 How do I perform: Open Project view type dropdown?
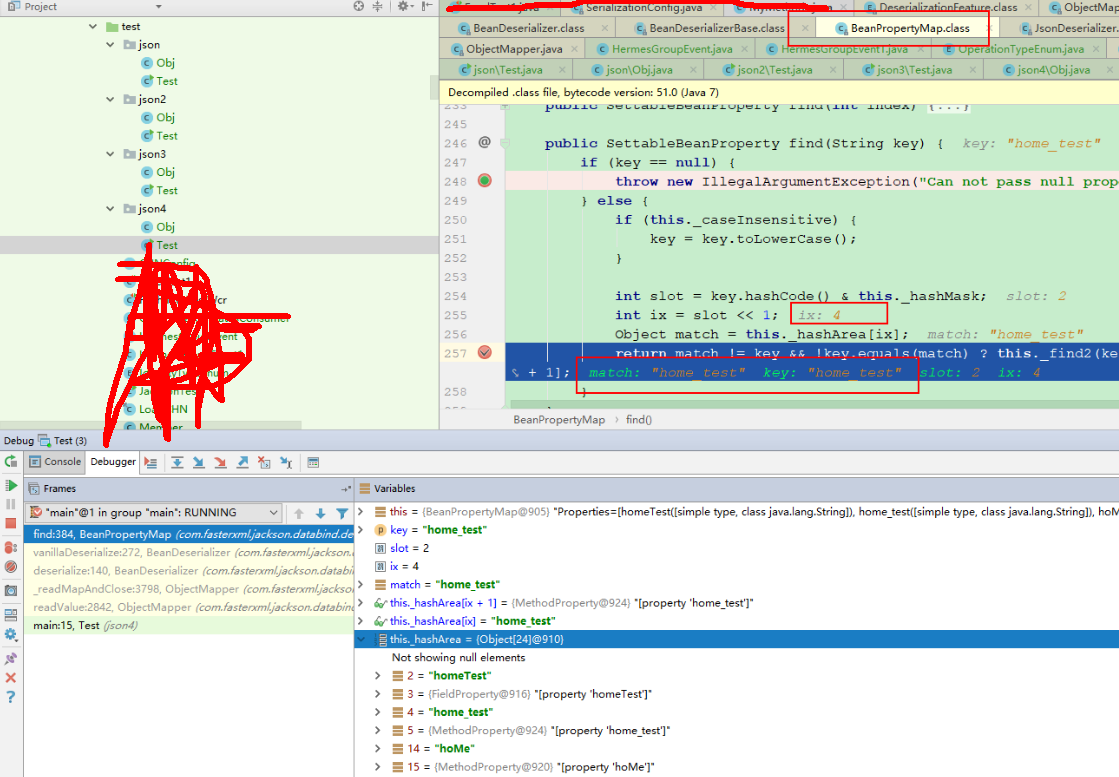158,6
